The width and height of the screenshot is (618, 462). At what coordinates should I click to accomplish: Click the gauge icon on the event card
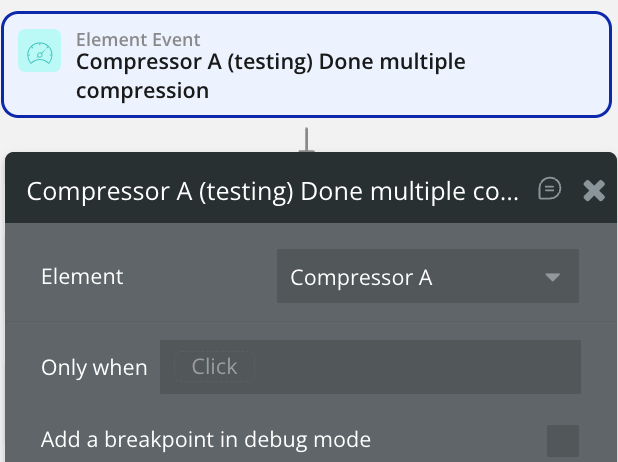point(40,52)
